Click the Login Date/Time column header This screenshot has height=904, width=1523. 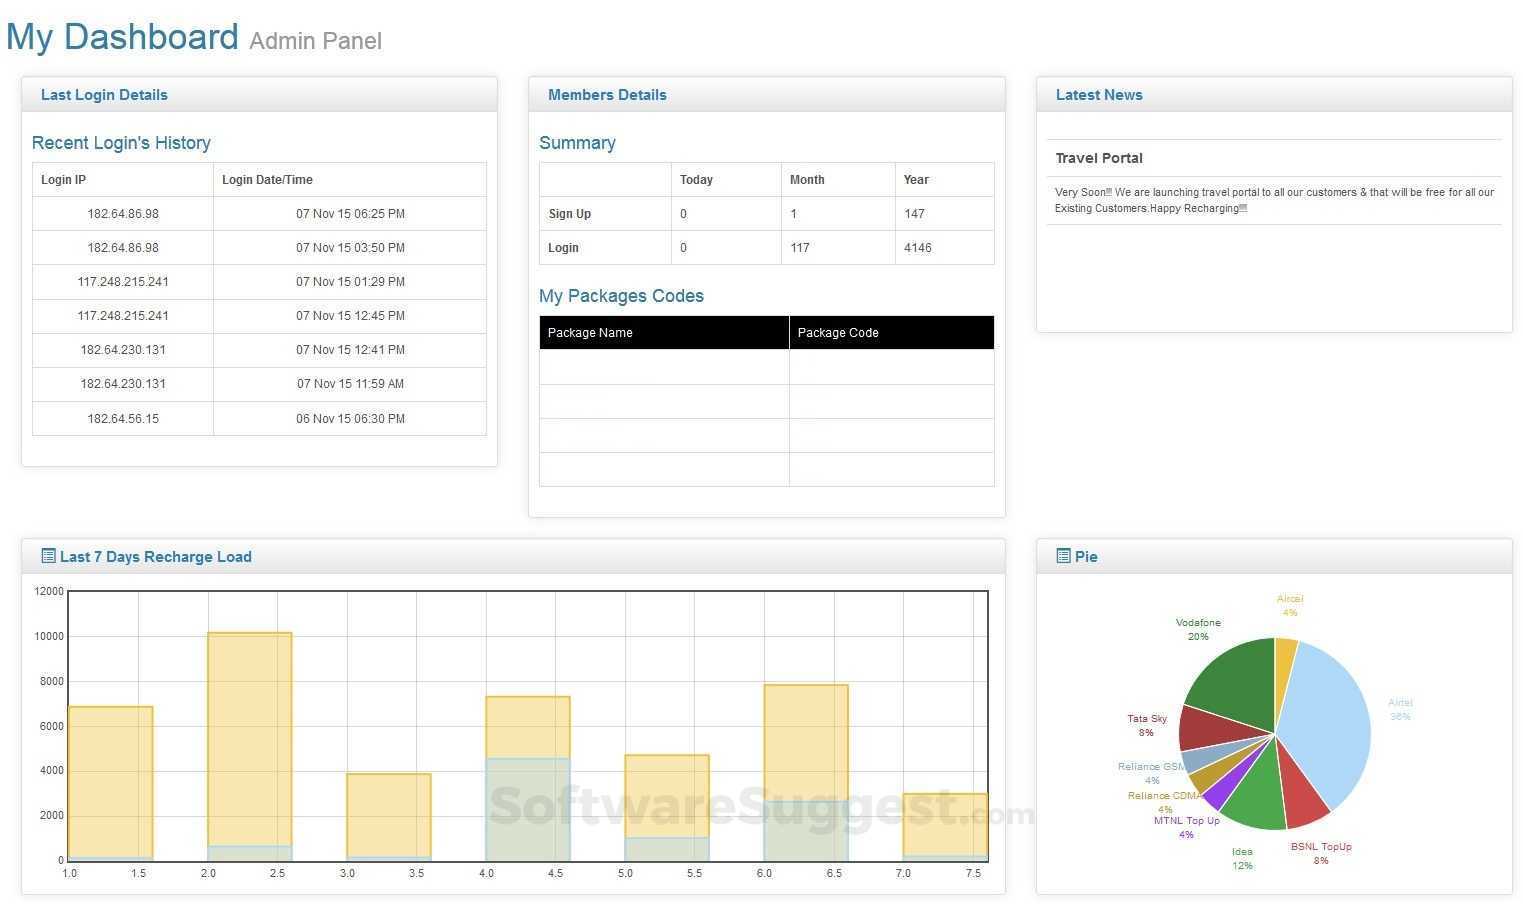350,180
